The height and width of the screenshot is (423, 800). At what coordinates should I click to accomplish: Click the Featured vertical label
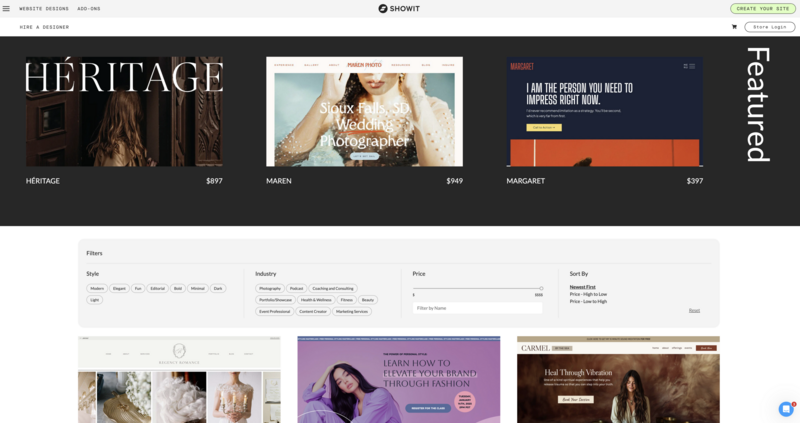(x=758, y=105)
